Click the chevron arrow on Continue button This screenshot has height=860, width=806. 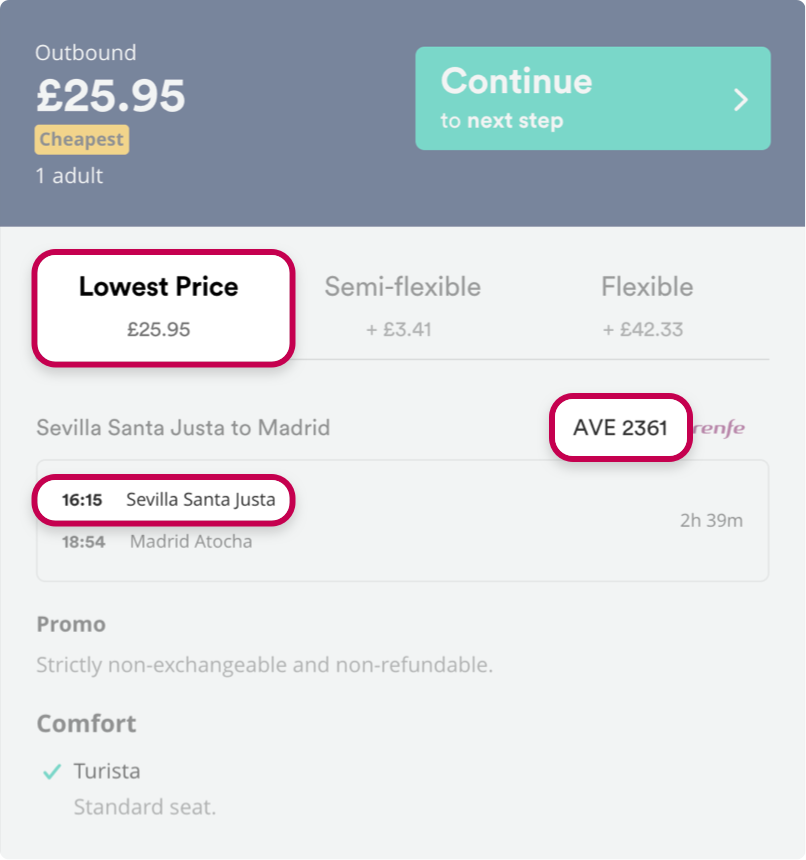[x=741, y=100]
